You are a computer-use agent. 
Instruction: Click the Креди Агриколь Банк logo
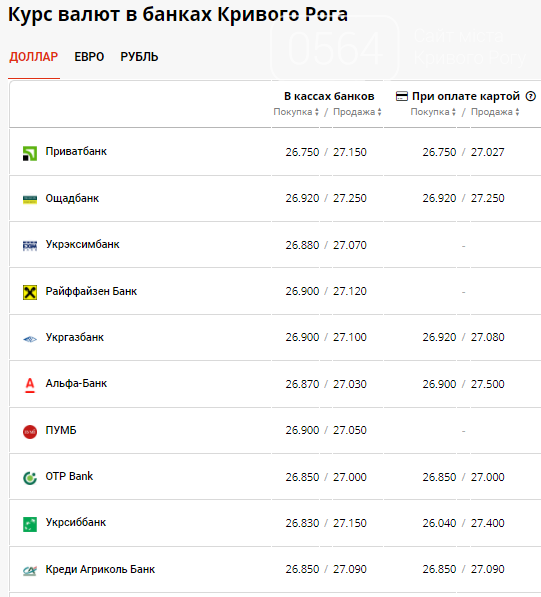(30, 570)
